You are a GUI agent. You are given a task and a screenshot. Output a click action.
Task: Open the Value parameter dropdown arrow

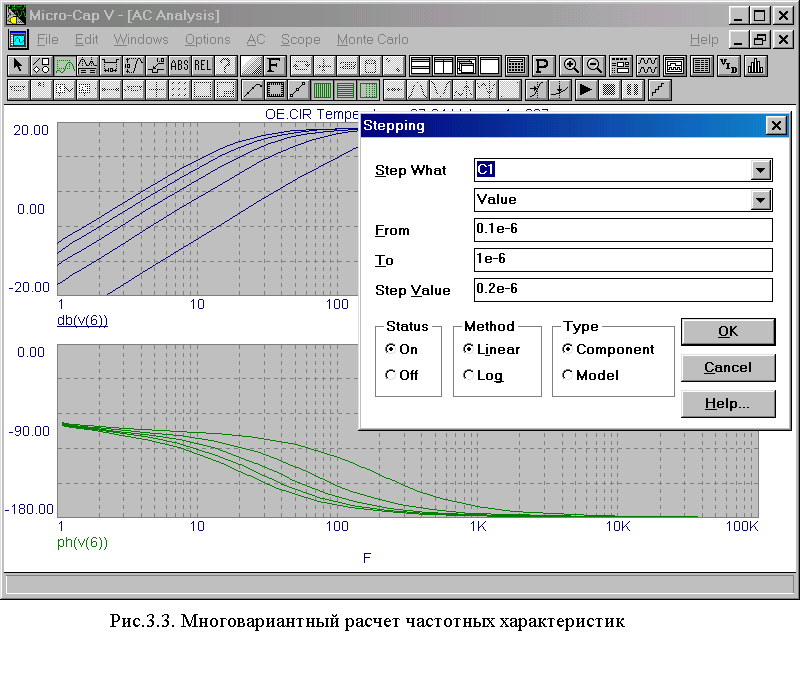pyautogui.click(x=760, y=200)
